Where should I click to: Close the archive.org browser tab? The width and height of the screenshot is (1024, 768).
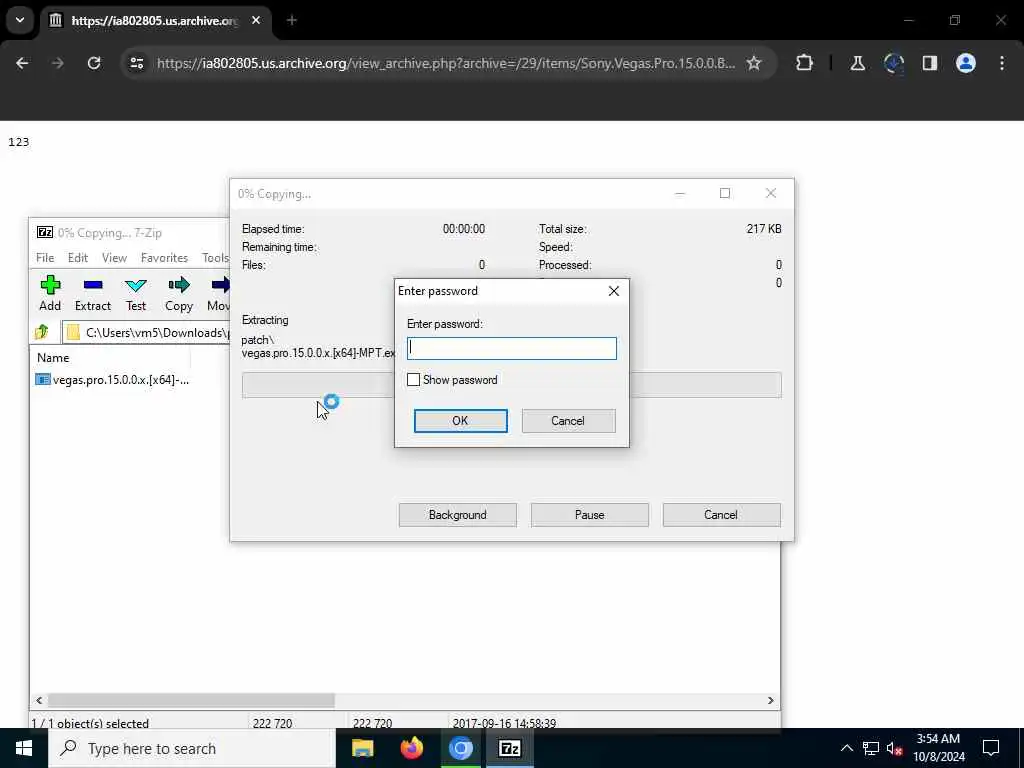click(x=256, y=20)
